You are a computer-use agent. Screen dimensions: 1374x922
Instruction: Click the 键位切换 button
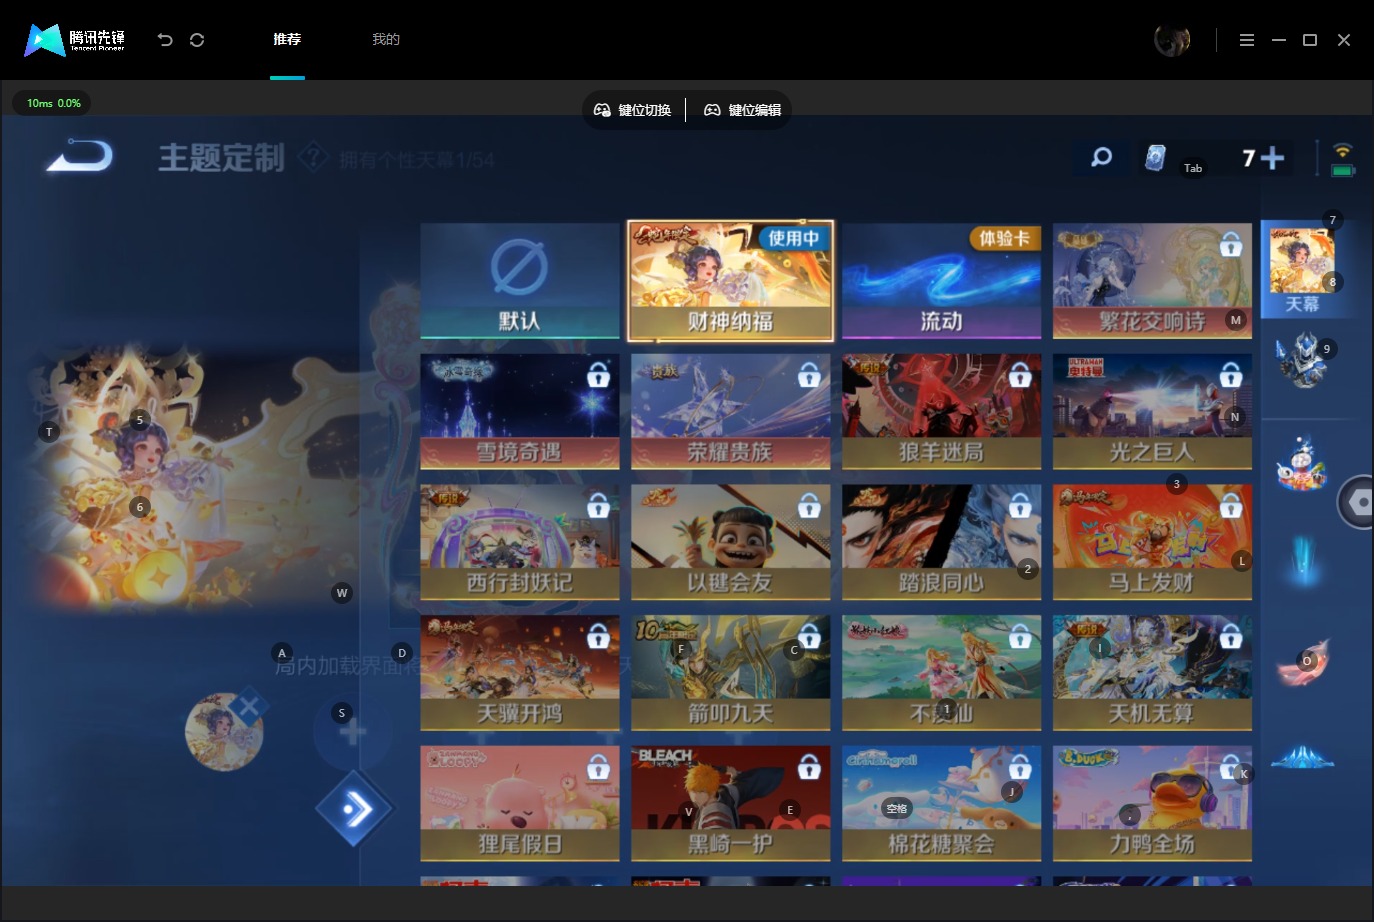(x=633, y=110)
